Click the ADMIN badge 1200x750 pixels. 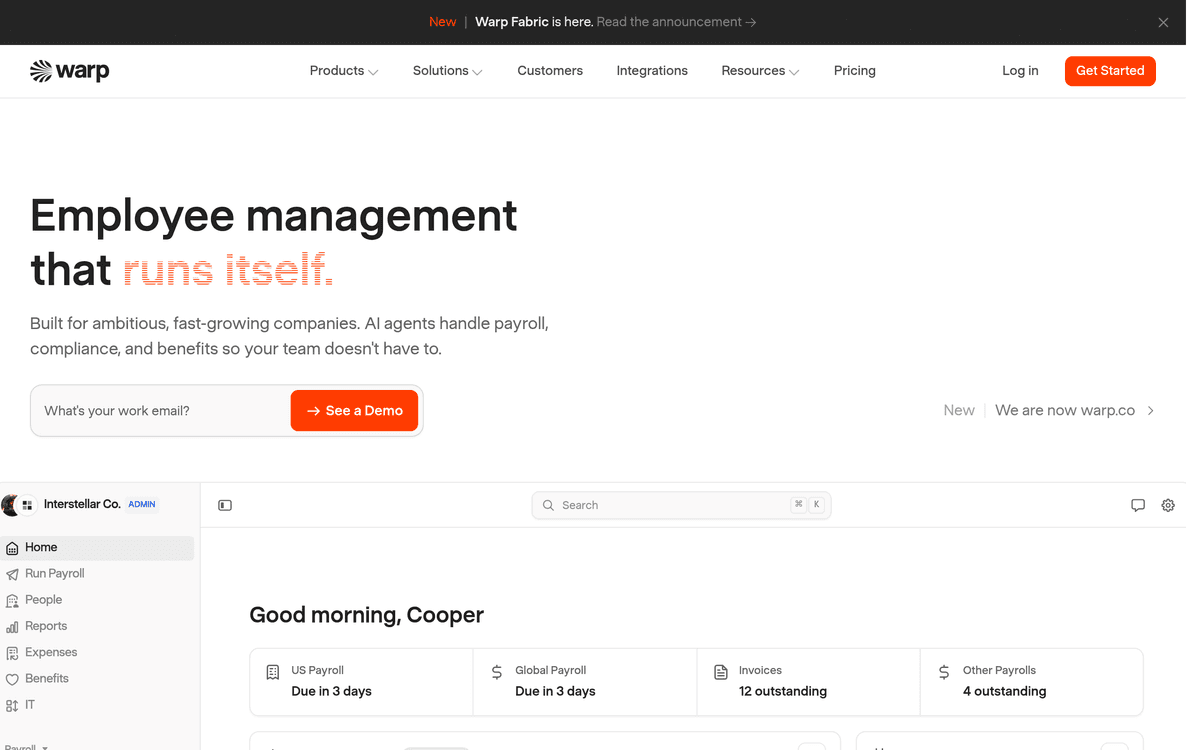click(x=142, y=505)
